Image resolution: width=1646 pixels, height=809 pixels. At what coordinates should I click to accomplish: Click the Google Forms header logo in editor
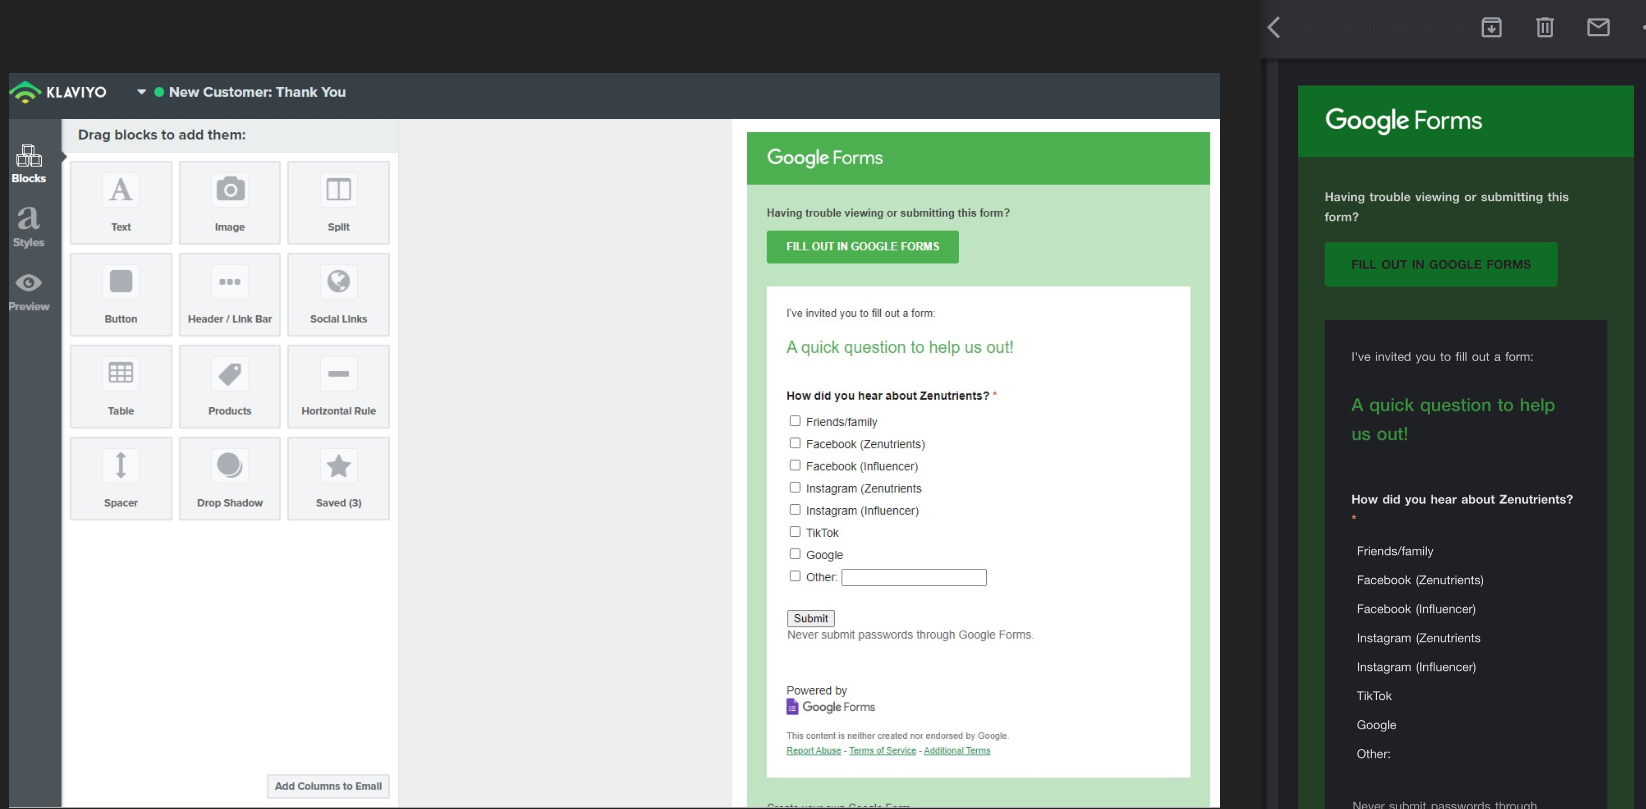click(x=825, y=158)
